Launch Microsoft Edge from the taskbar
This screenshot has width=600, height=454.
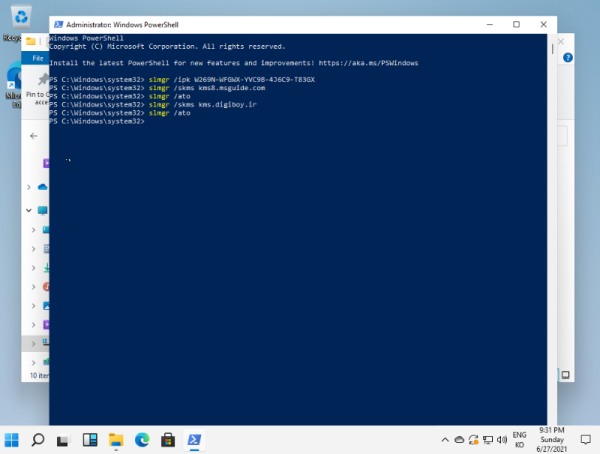pos(142,439)
